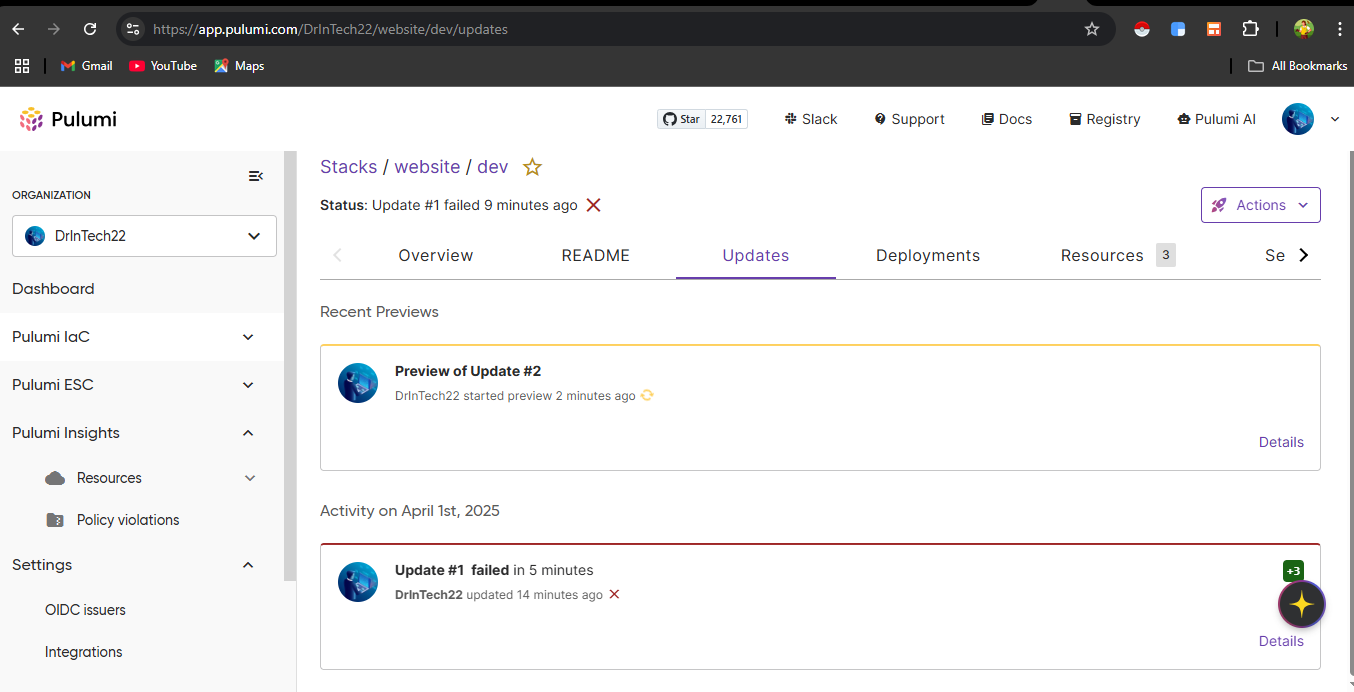Go to Dashboard in the sidebar
1354x692 pixels.
53,289
